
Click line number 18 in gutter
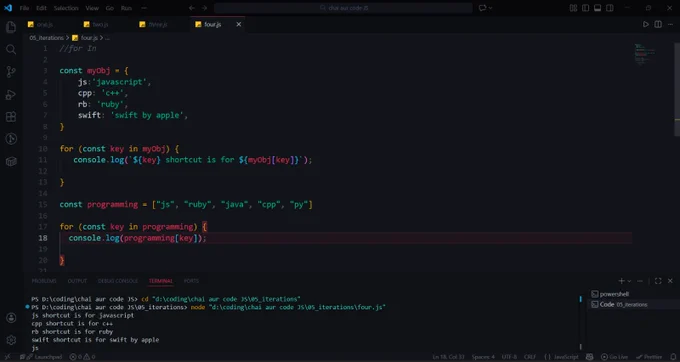[43, 238]
